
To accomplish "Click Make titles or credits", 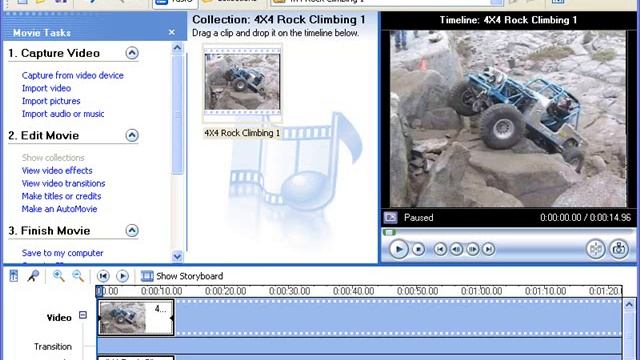I will (x=61, y=196).
